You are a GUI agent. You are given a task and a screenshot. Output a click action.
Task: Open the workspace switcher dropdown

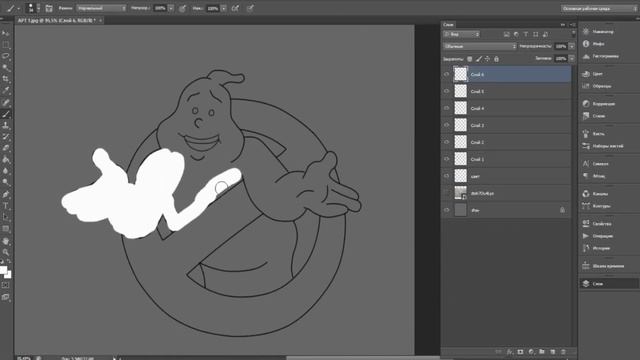[598, 8]
